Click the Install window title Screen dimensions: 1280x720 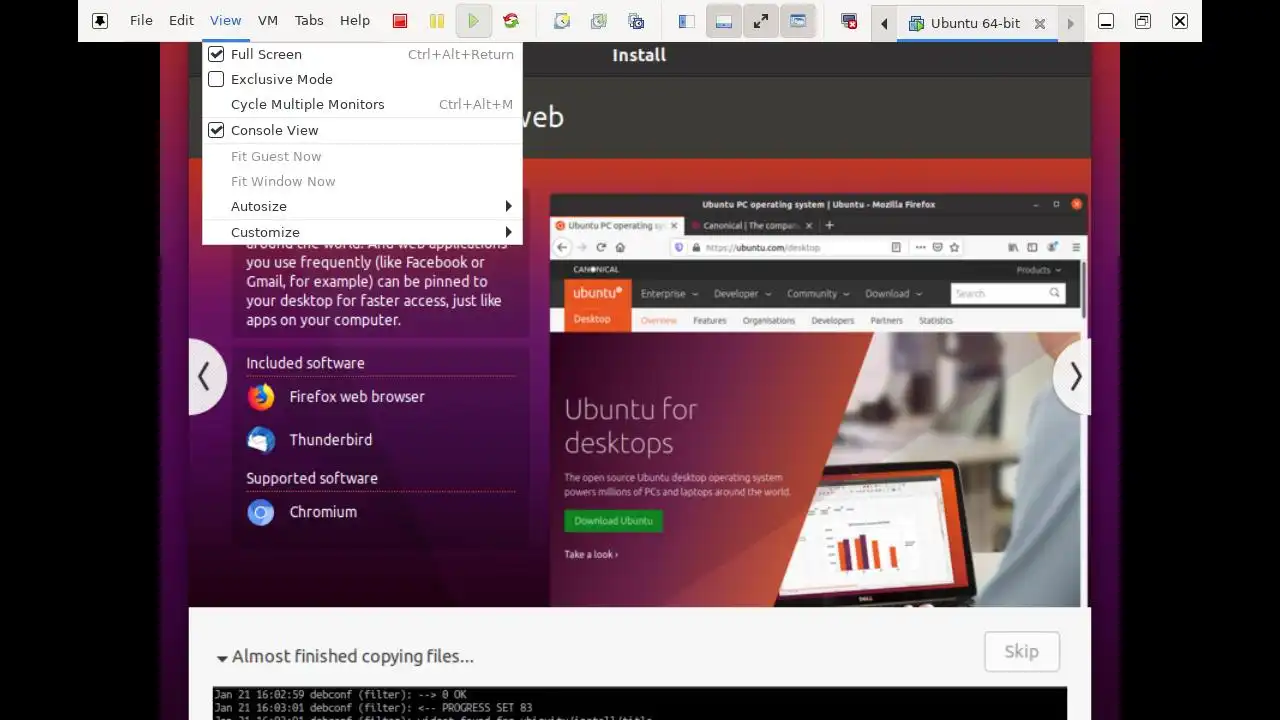pyautogui.click(x=639, y=55)
